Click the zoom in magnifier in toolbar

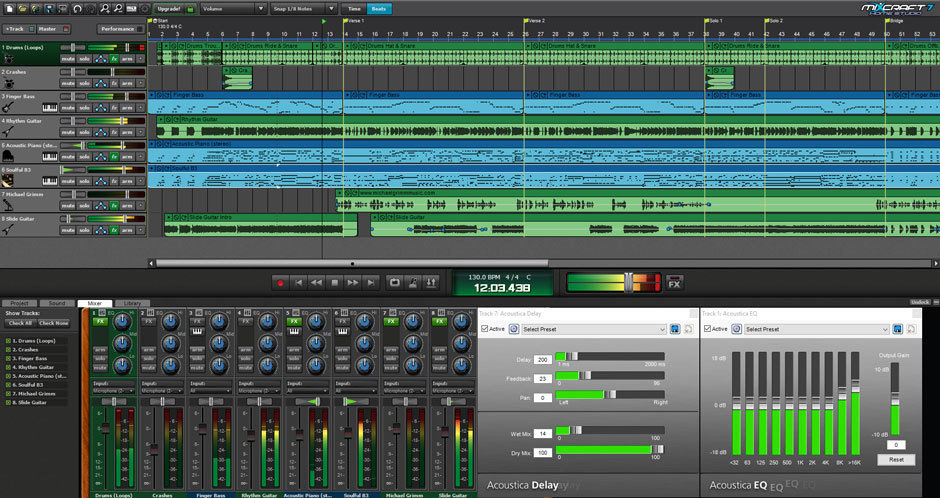105,9
